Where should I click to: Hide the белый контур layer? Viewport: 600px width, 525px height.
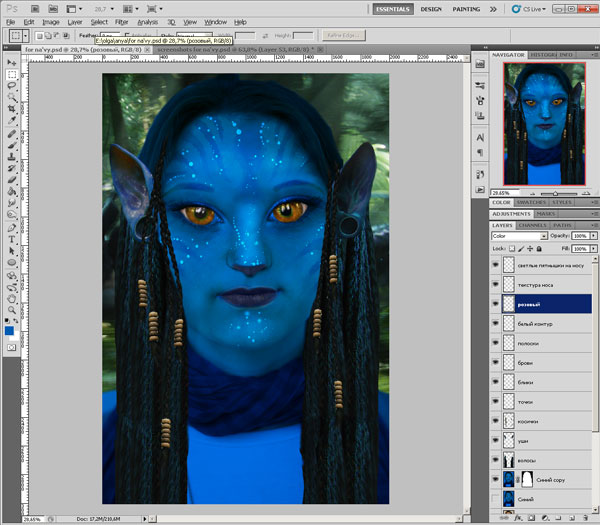tap(495, 323)
